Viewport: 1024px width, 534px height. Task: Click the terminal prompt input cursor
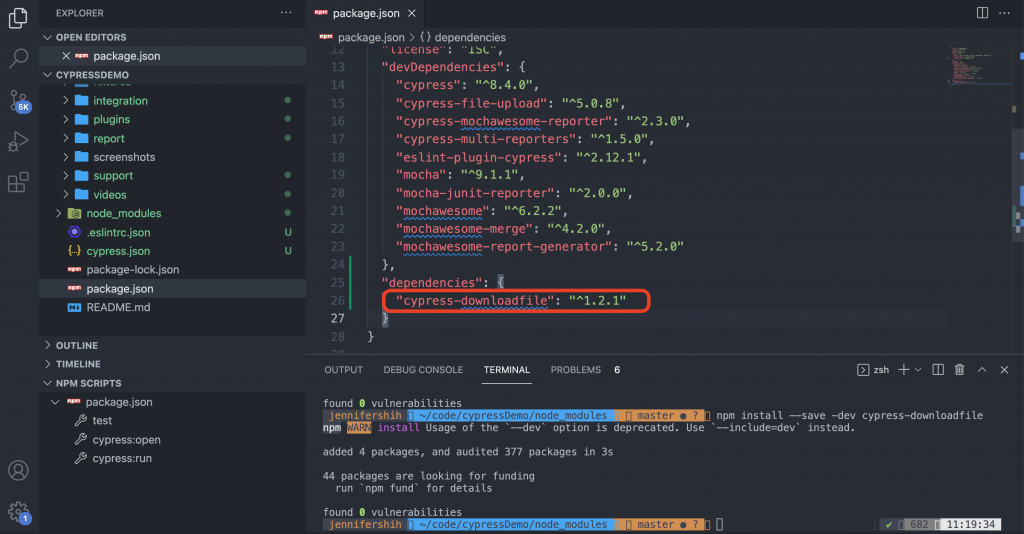pos(719,524)
